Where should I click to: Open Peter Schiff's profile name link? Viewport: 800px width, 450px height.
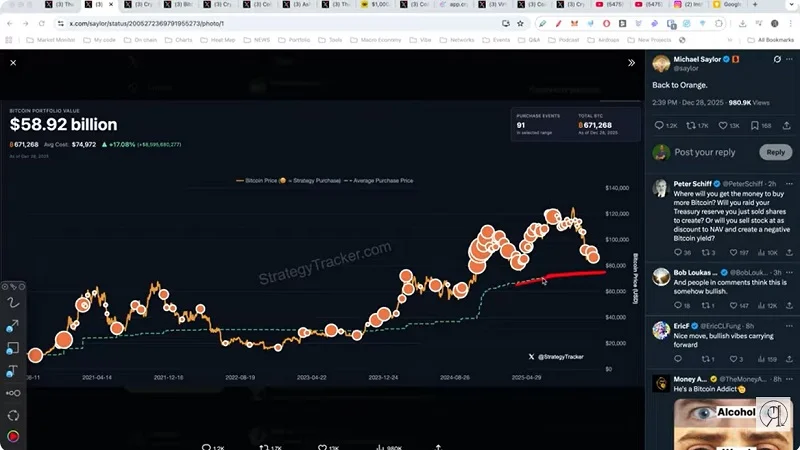696,185
